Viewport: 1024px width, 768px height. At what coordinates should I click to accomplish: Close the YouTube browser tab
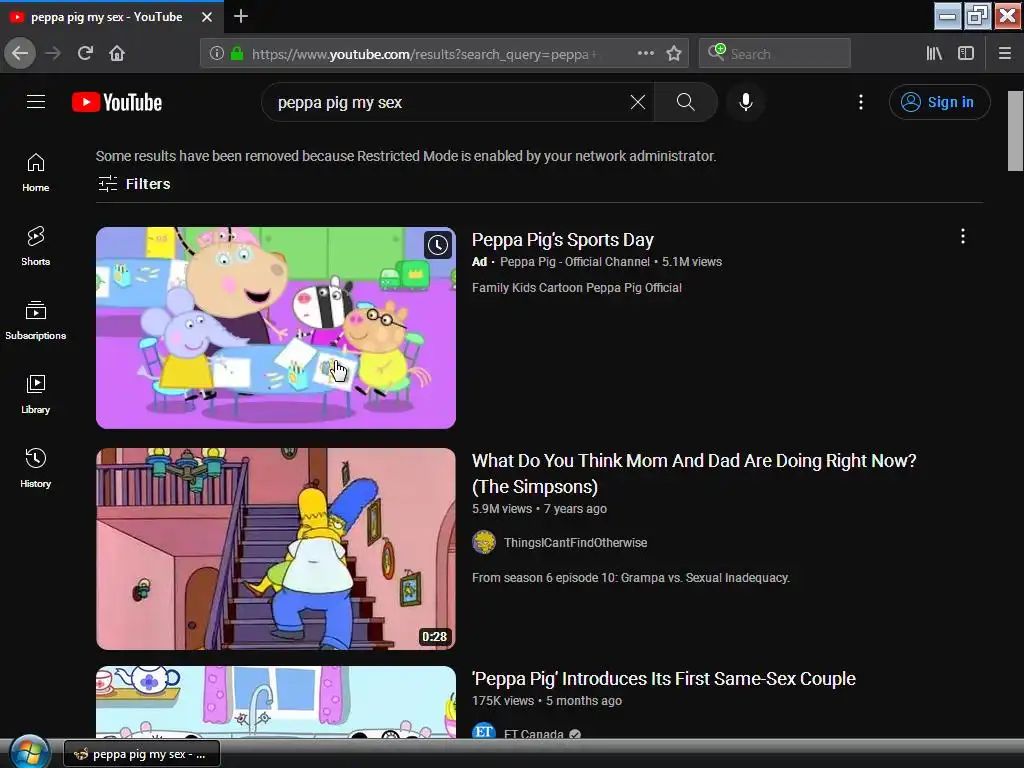tap(207, 17)
